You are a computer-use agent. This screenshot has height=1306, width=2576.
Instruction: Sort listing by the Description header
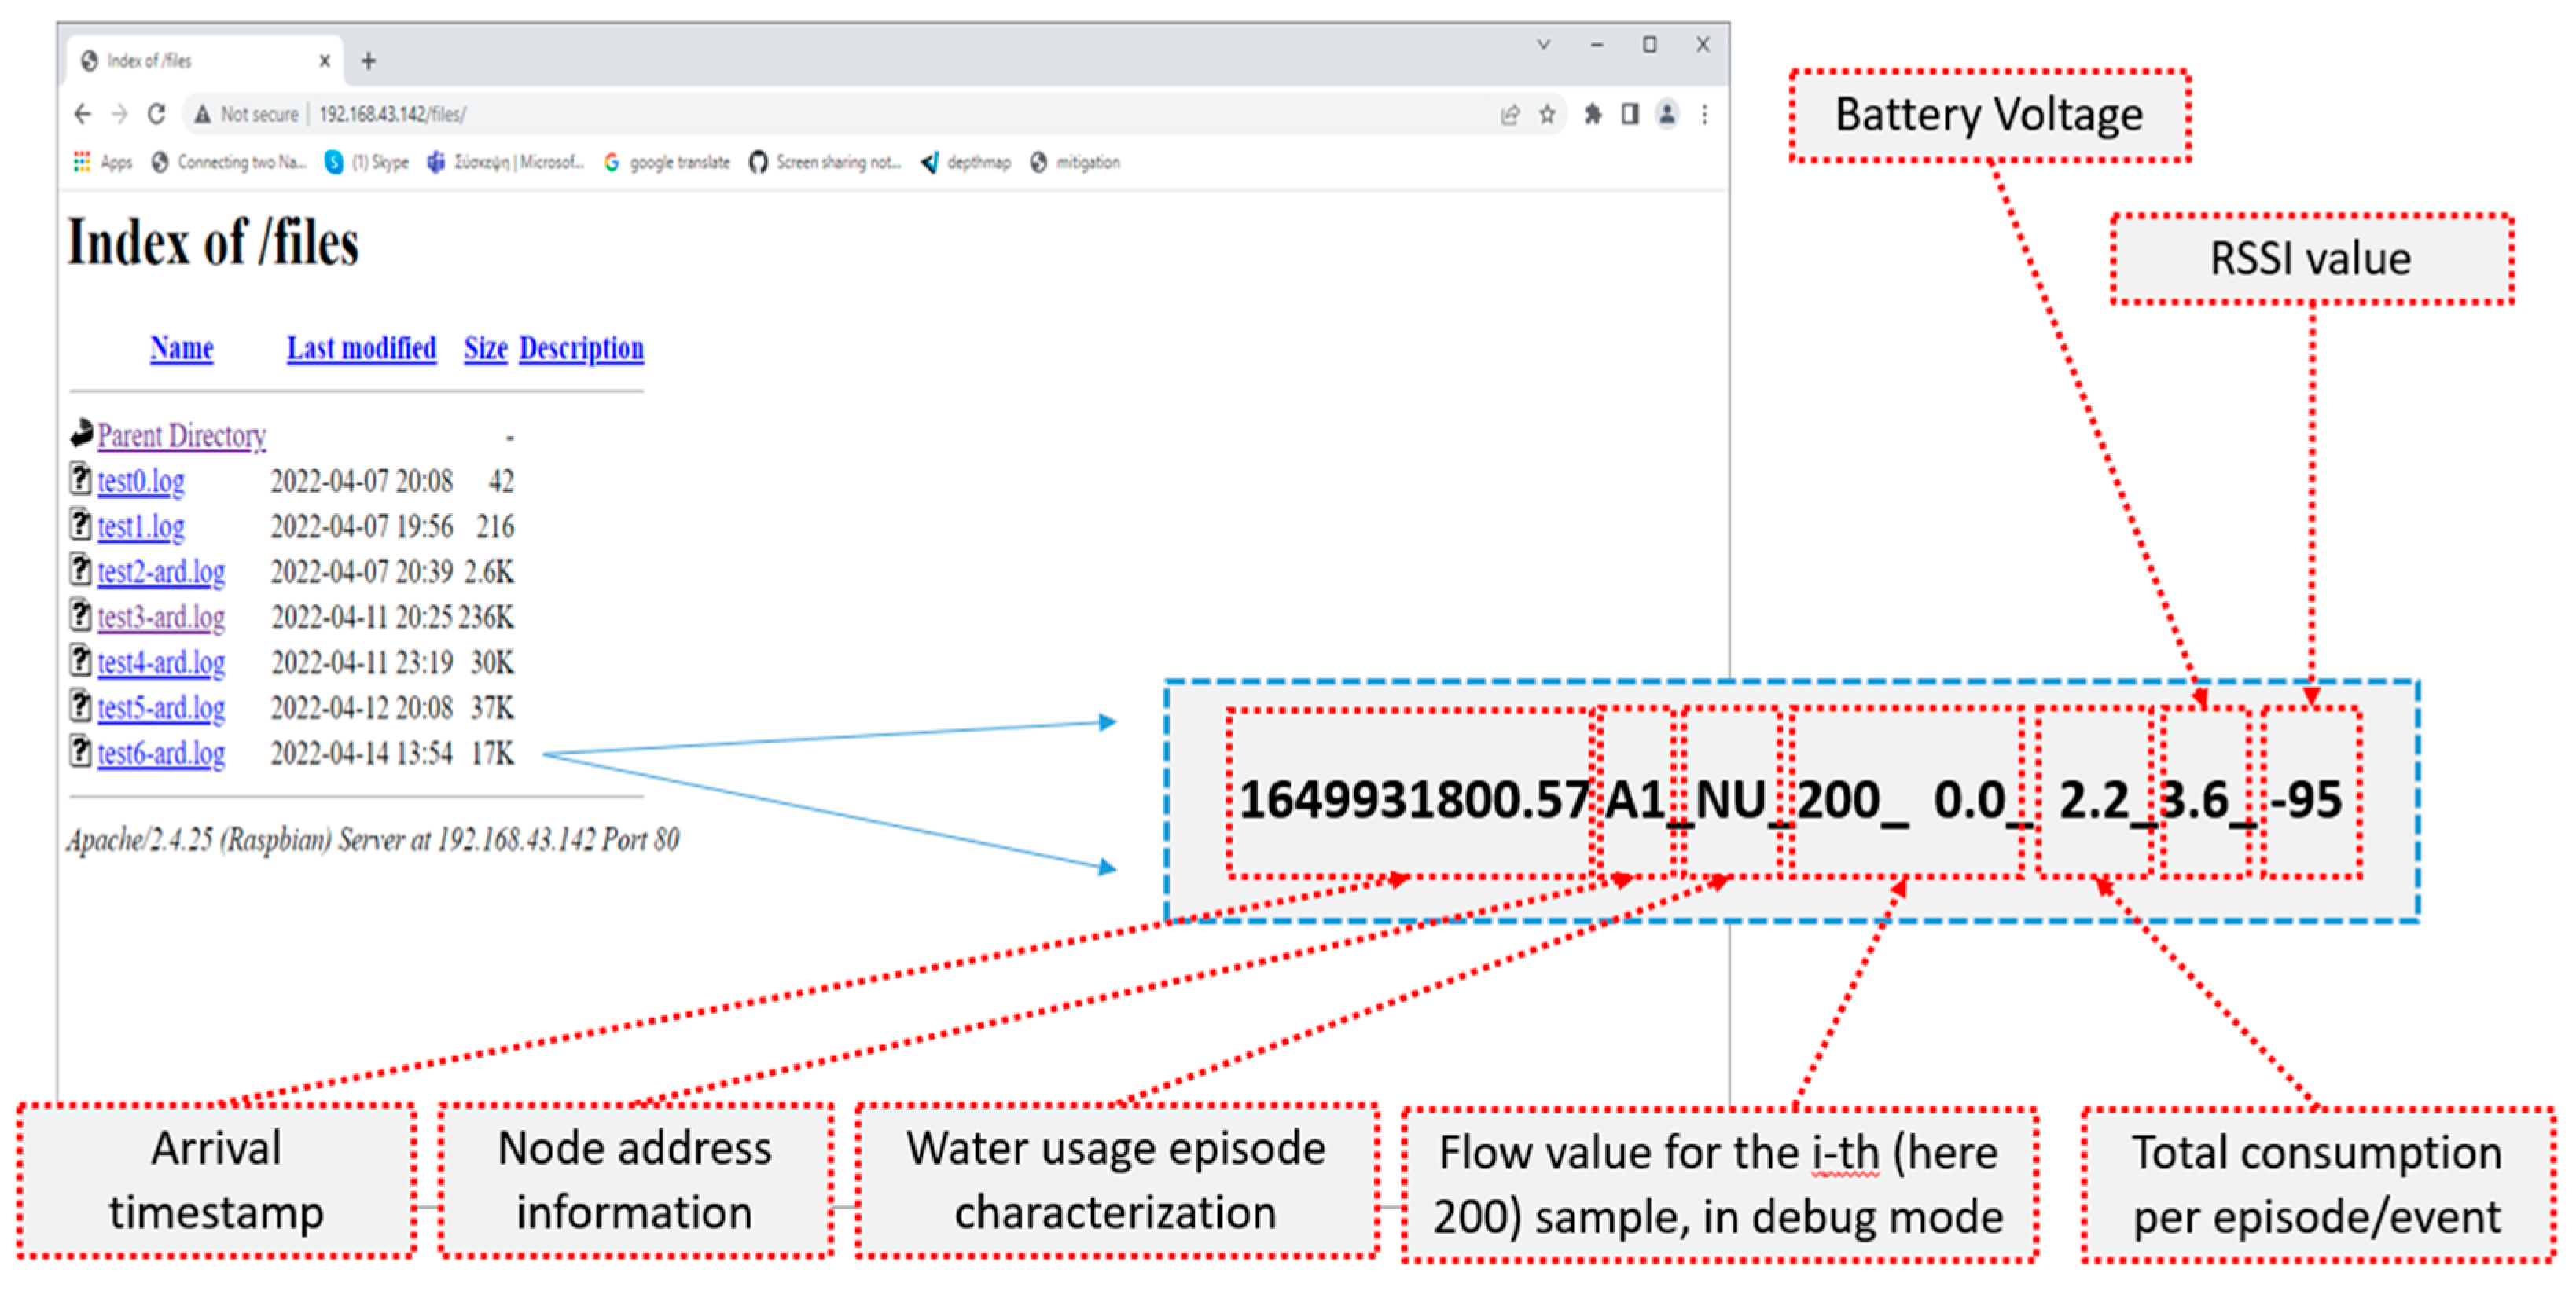pos(581,348)
